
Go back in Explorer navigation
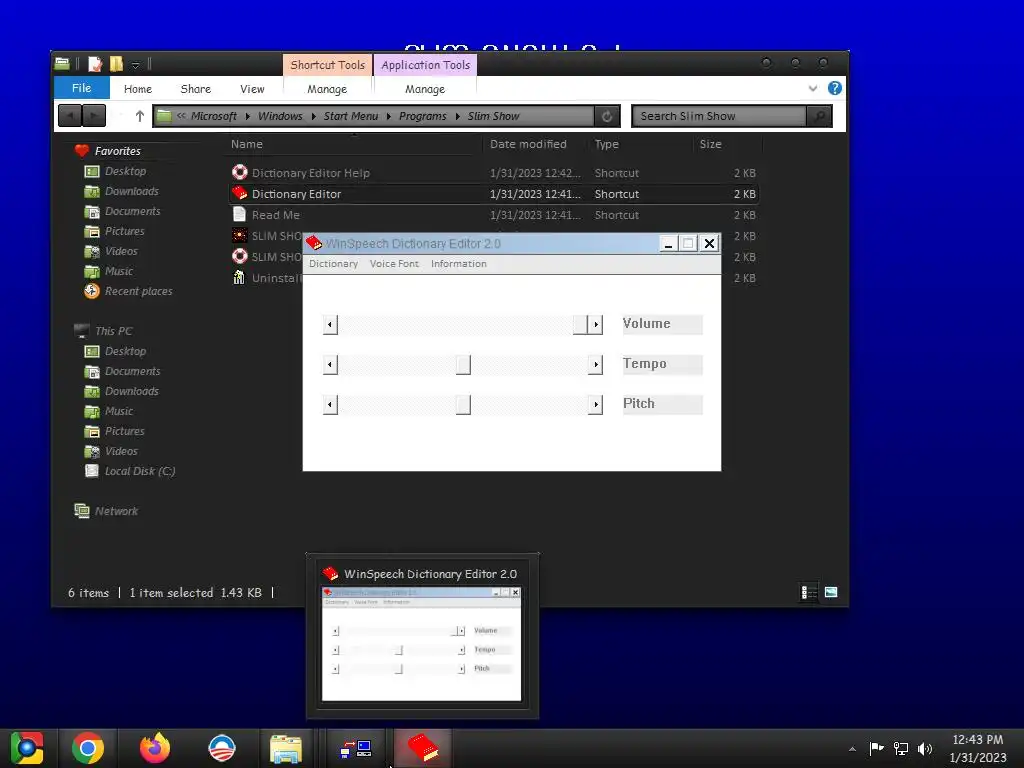(69, 116)
